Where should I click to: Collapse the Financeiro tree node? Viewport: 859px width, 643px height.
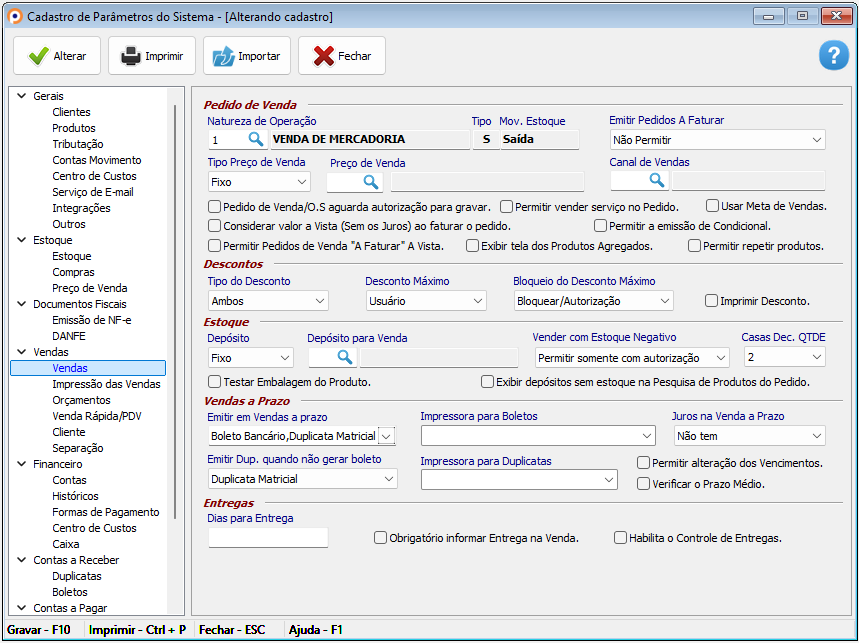point(21,464)
